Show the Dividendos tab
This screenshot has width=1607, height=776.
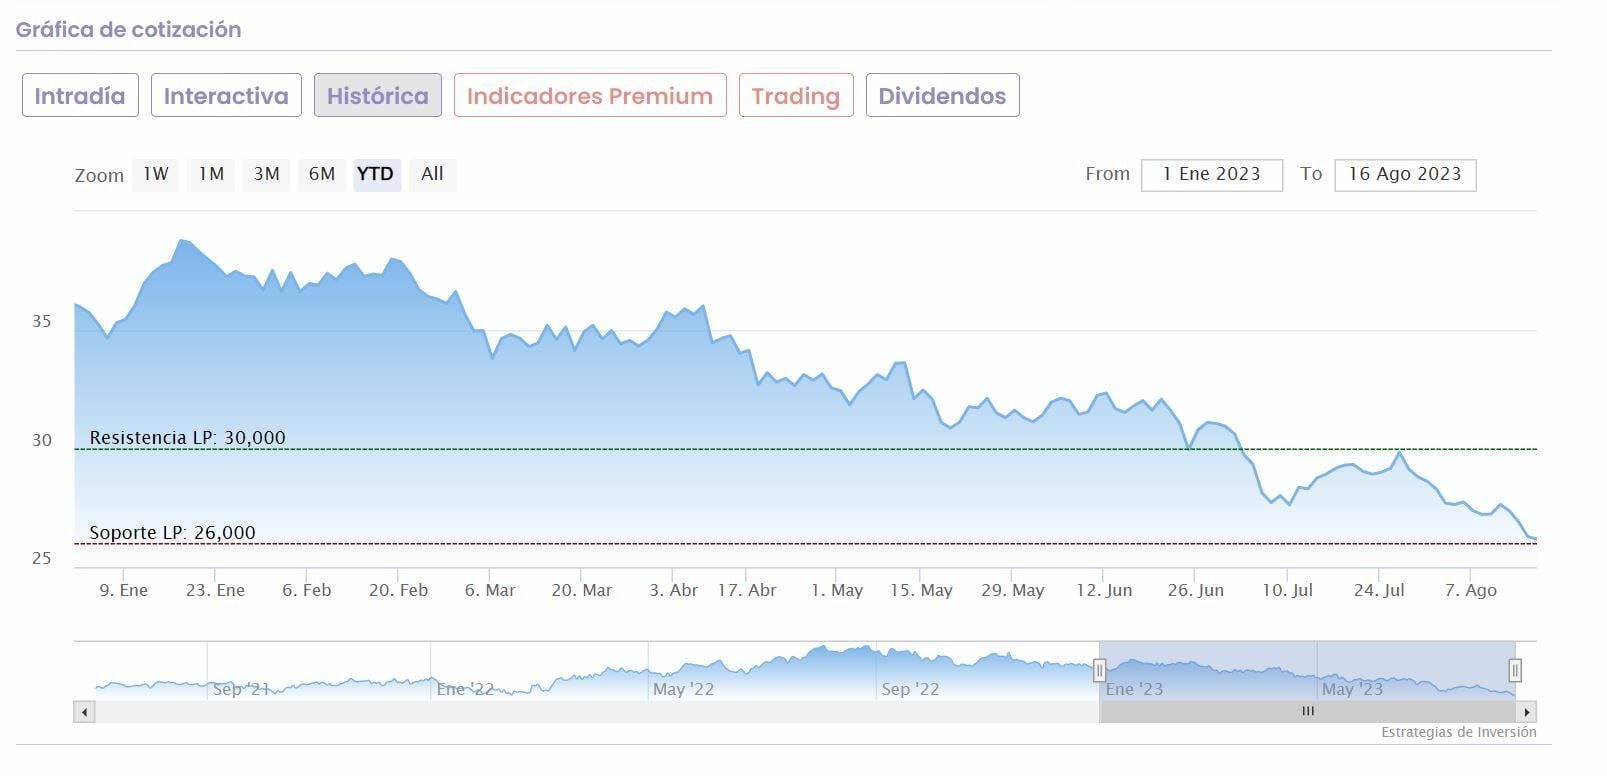(942, 96)
